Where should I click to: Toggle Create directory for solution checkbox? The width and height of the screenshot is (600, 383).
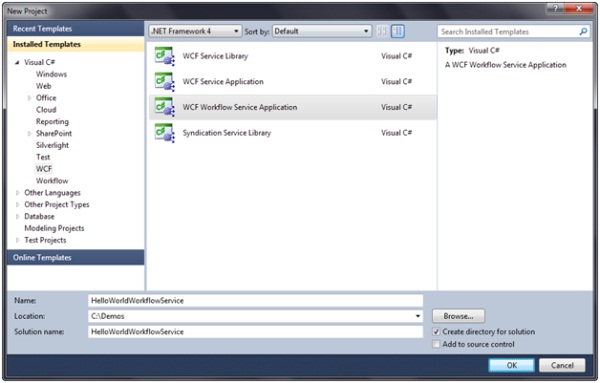tap(436, 332)
